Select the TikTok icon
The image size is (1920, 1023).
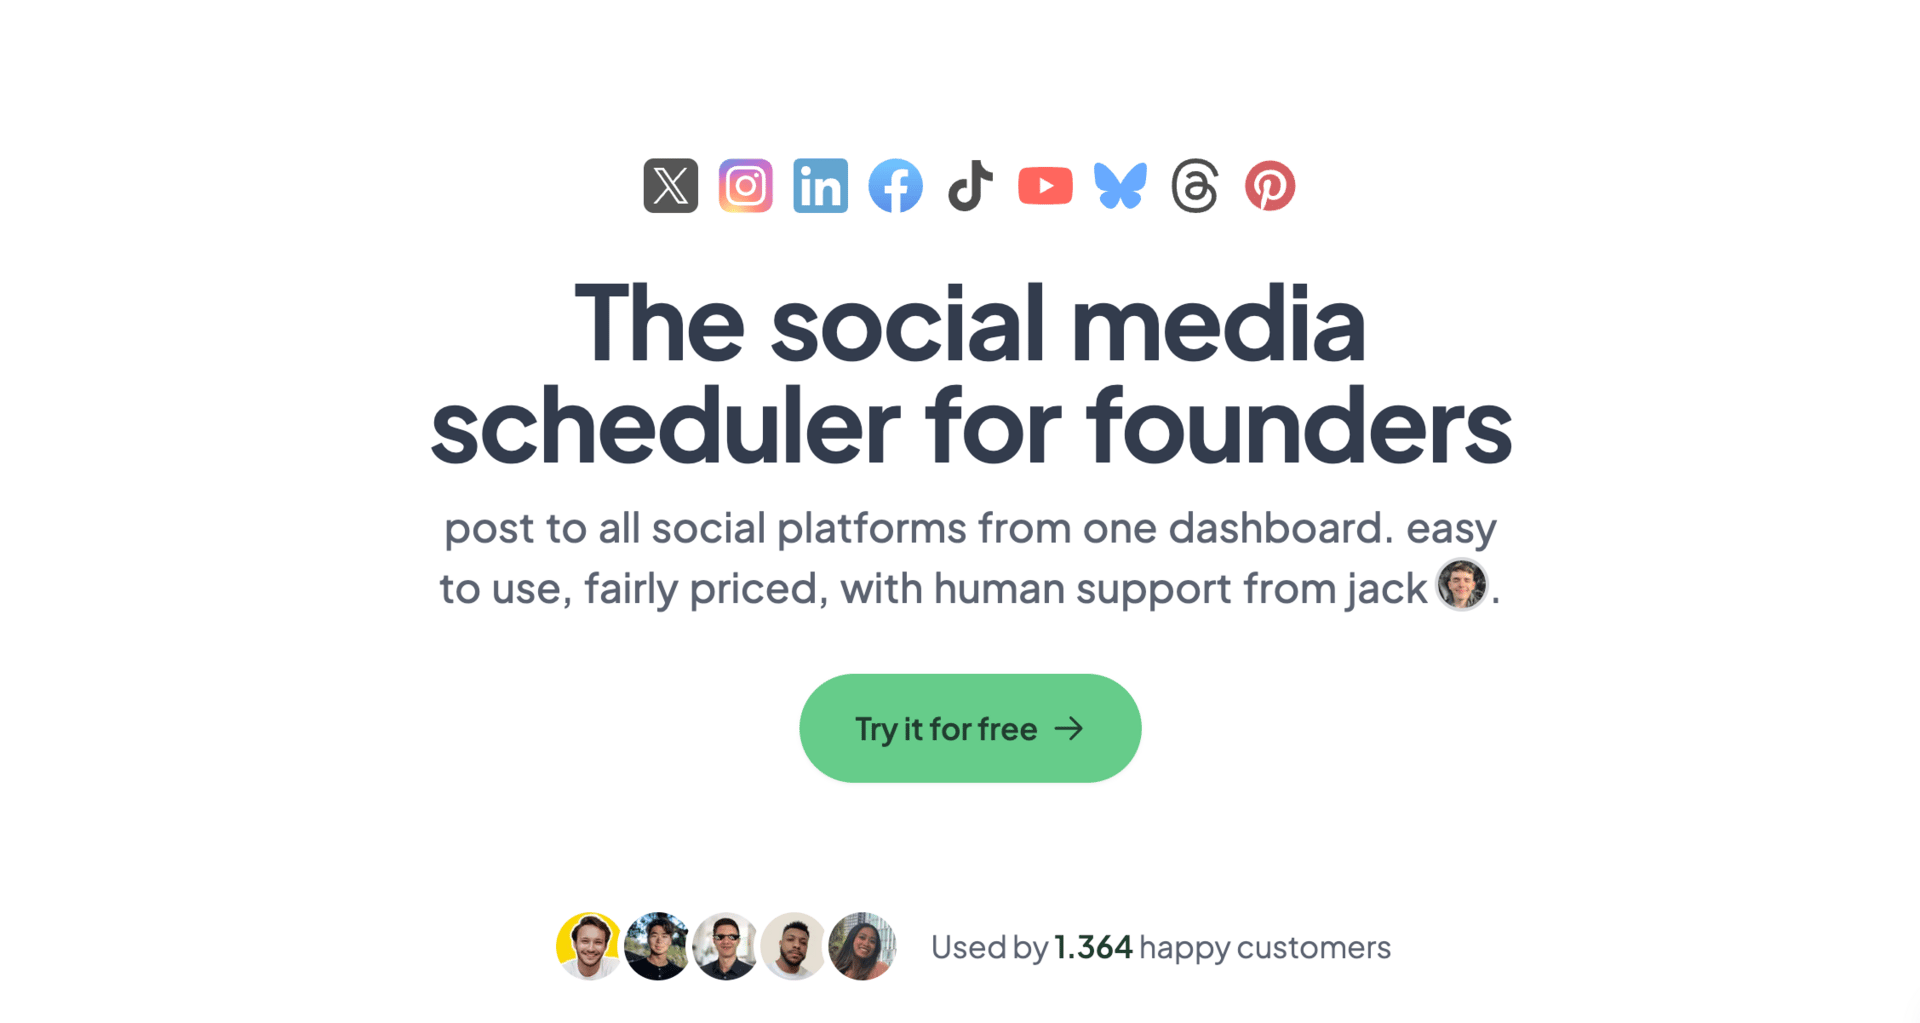(x=970, y=186)
